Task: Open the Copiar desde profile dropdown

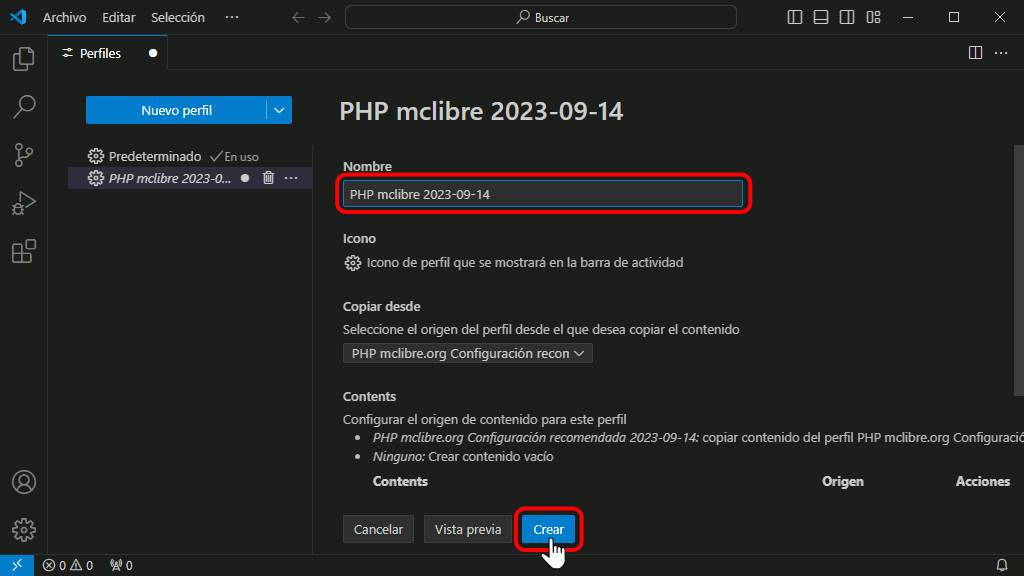Action: click(x=468, y=353)
